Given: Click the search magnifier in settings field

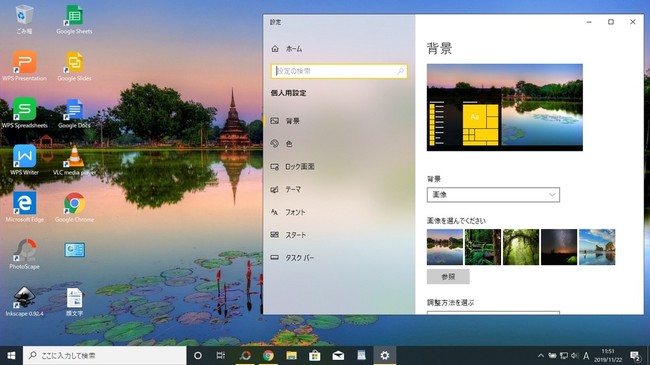Looking at the screenshot, I should (x=400, y=71).
